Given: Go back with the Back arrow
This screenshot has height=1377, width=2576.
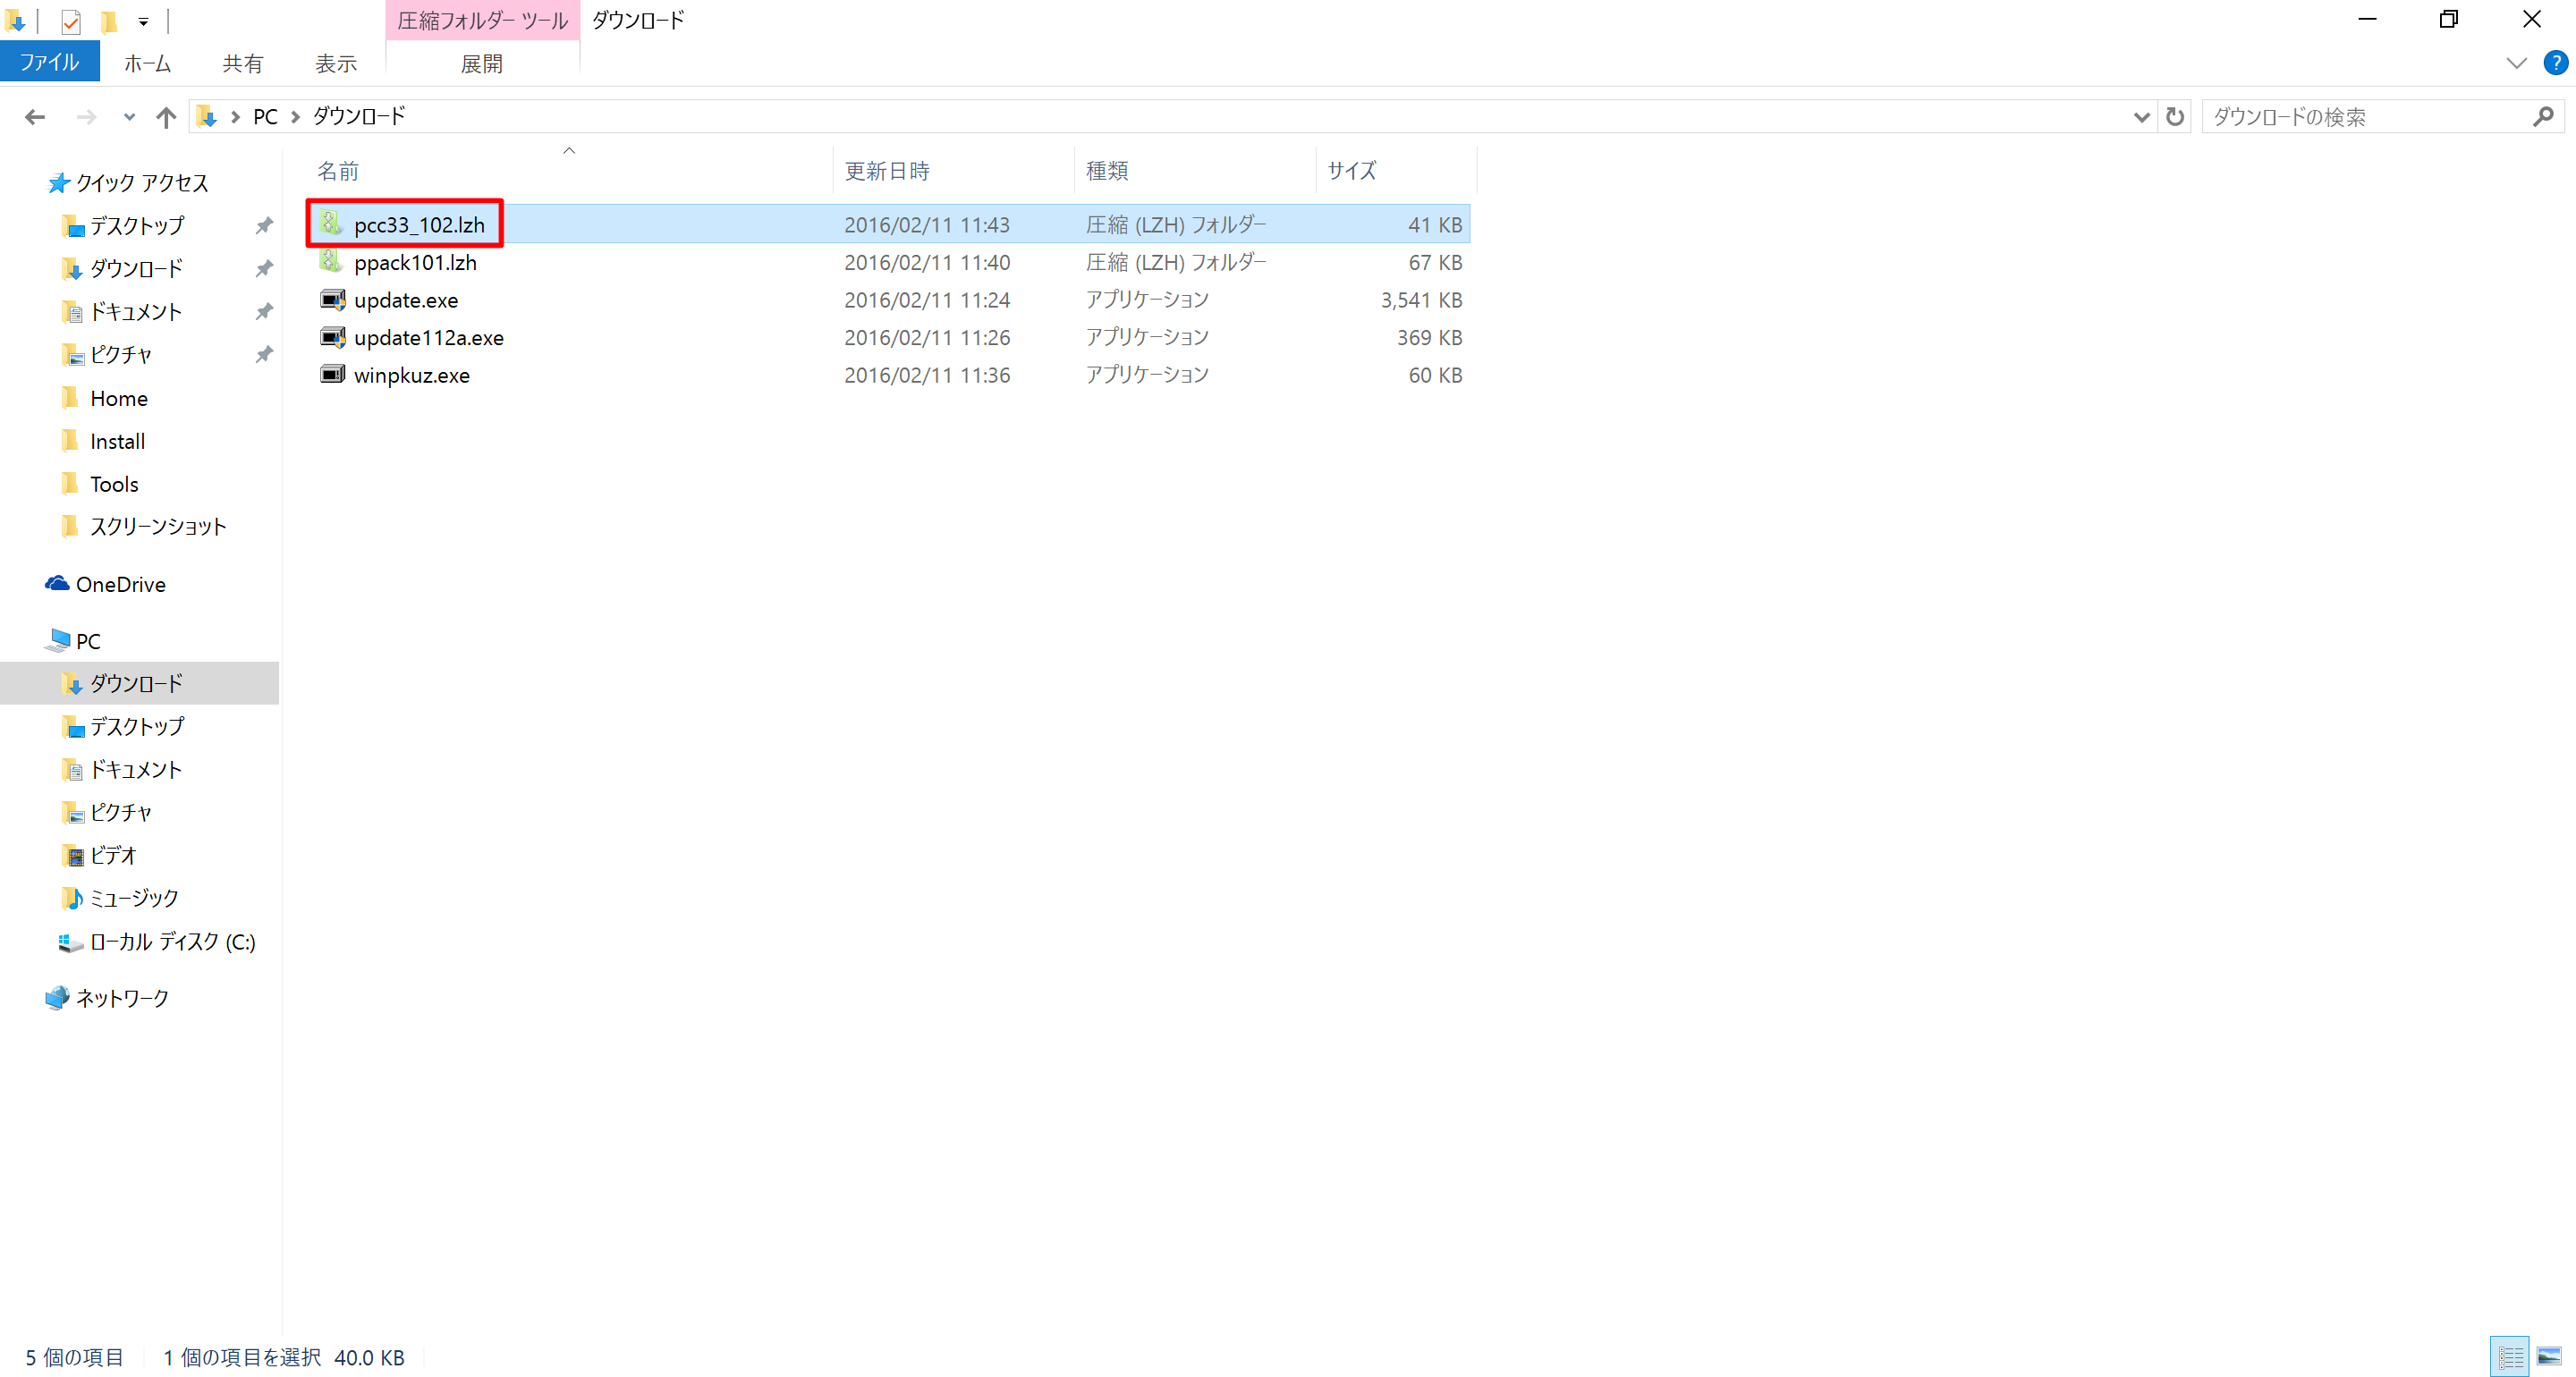Looking at the screenshot, I should (35, 117).
